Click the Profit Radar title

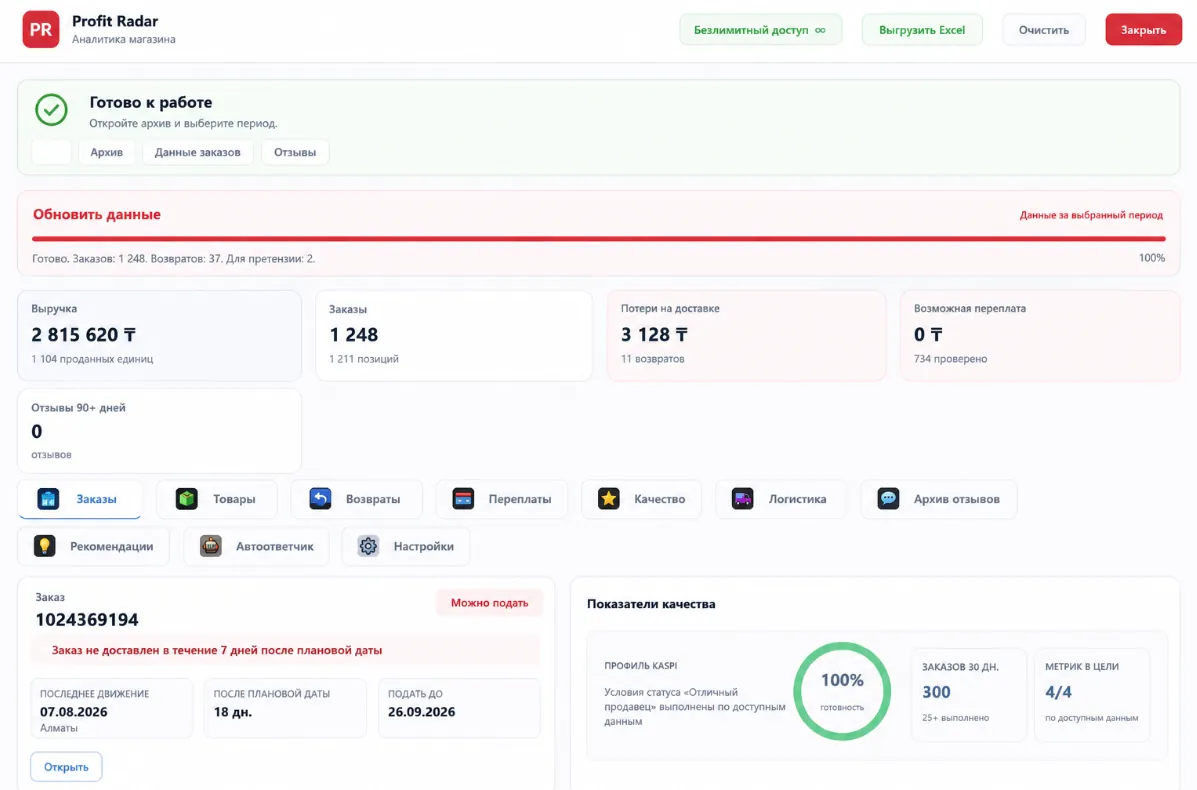(115, 21)
